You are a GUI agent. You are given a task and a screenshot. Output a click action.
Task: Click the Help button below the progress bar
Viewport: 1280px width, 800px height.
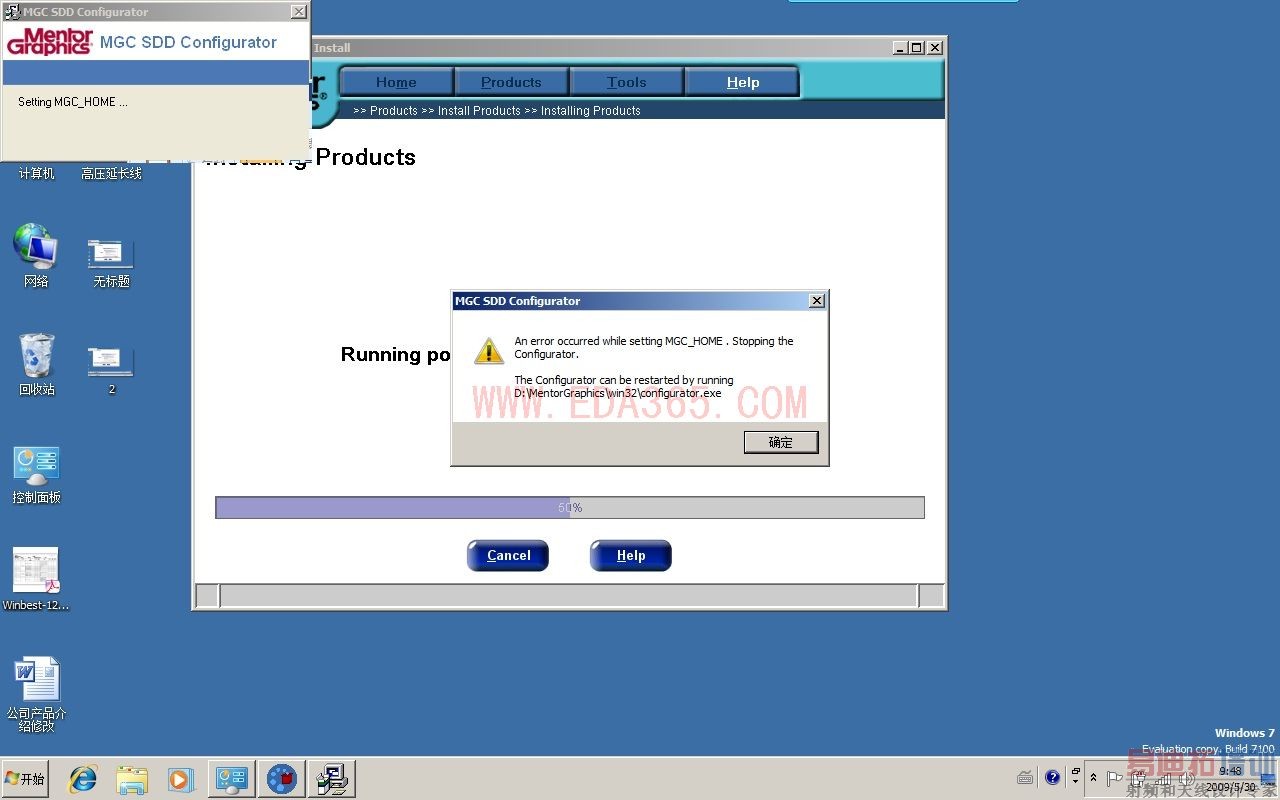point(631,556)
